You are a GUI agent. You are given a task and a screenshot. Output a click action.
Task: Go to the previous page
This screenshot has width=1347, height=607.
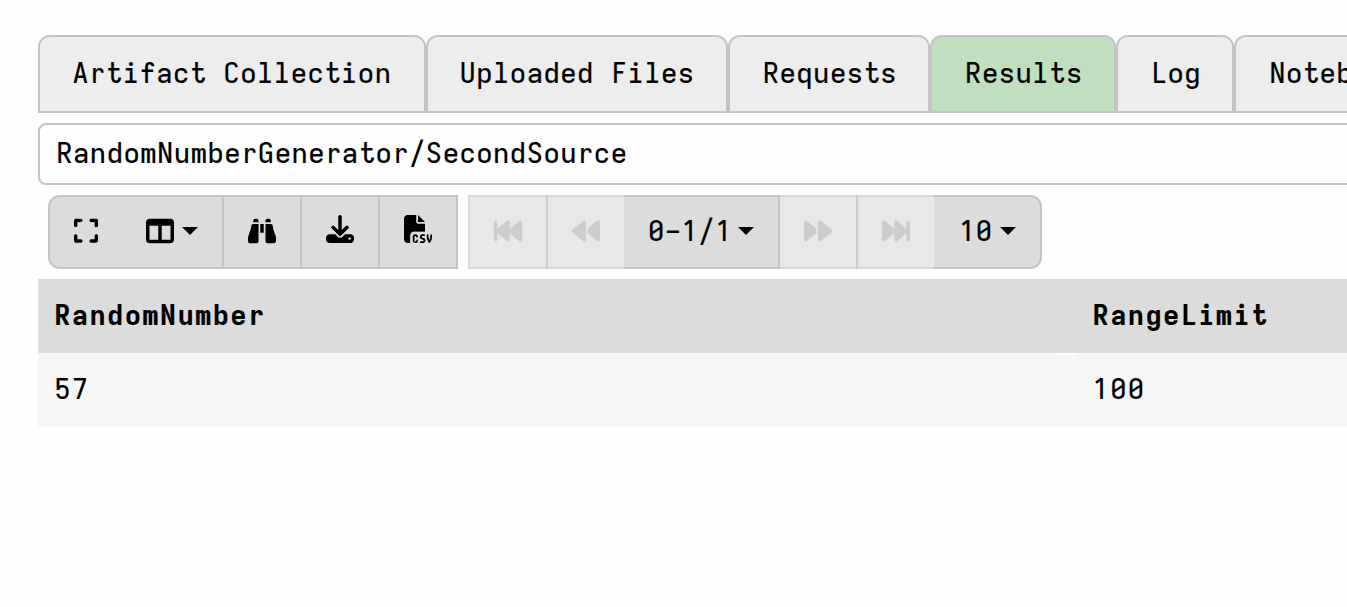pyautogui.click(x=586, y=232)
